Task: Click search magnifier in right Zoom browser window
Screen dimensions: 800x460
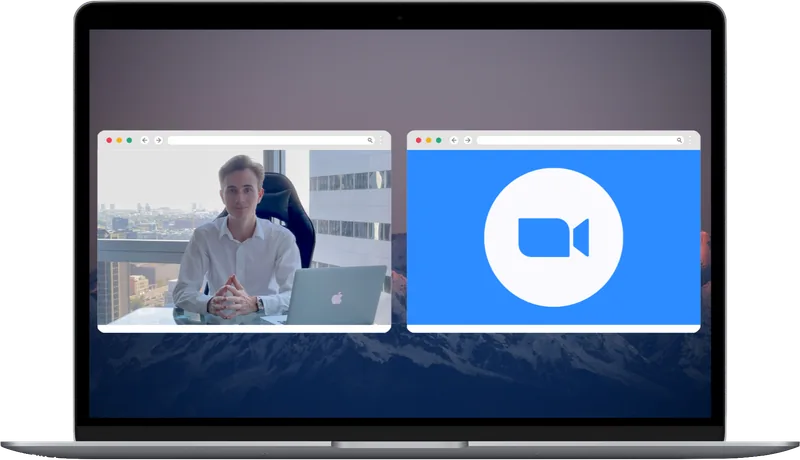Action: pos(679,140)
